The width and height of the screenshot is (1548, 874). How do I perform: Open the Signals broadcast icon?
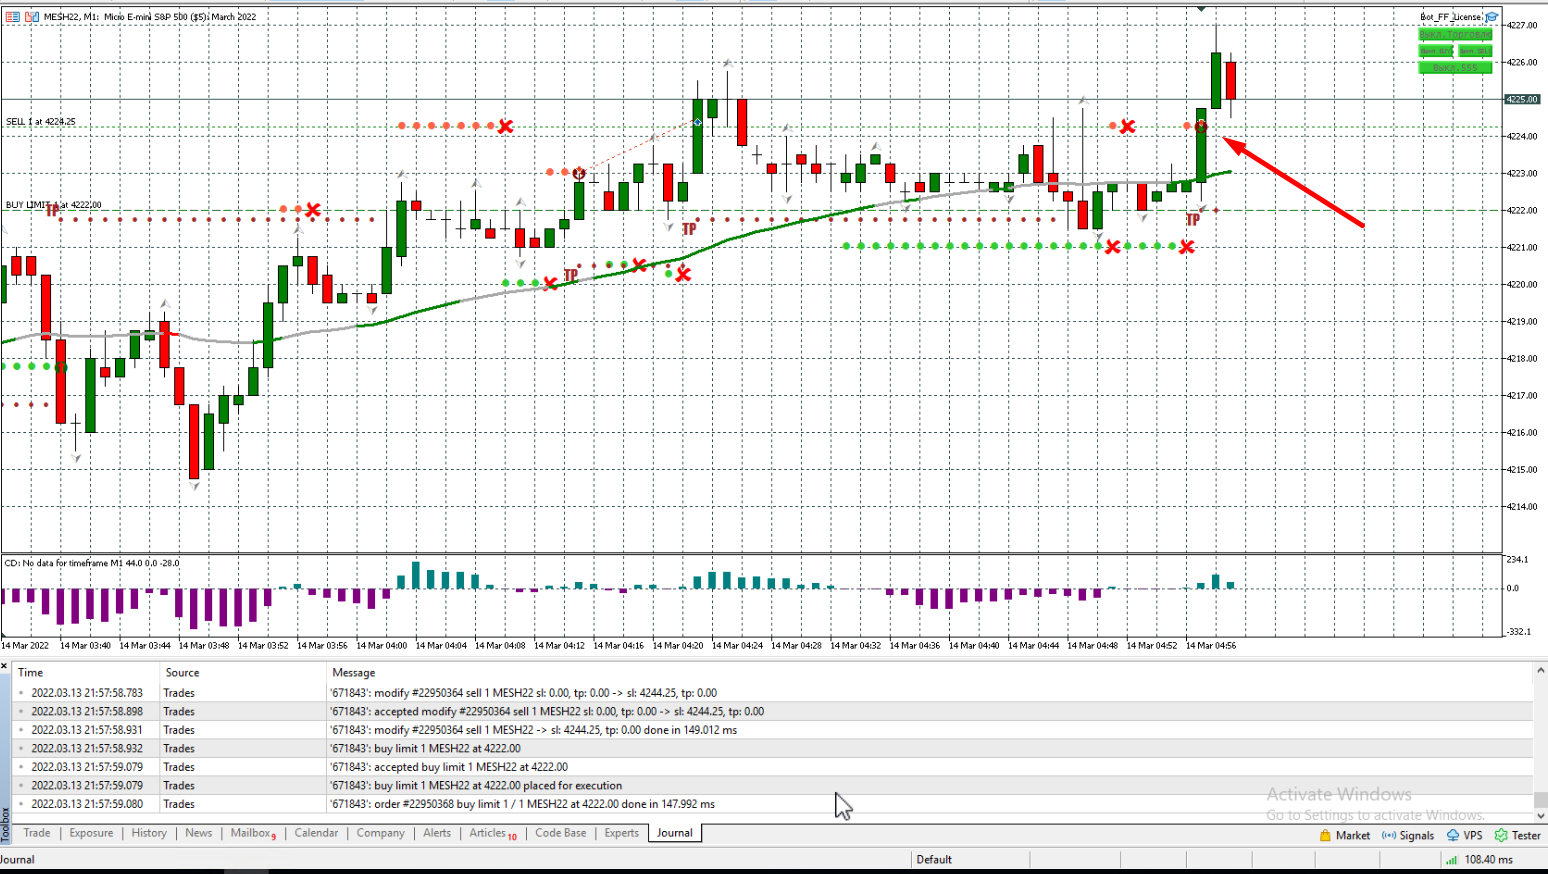1389,835
